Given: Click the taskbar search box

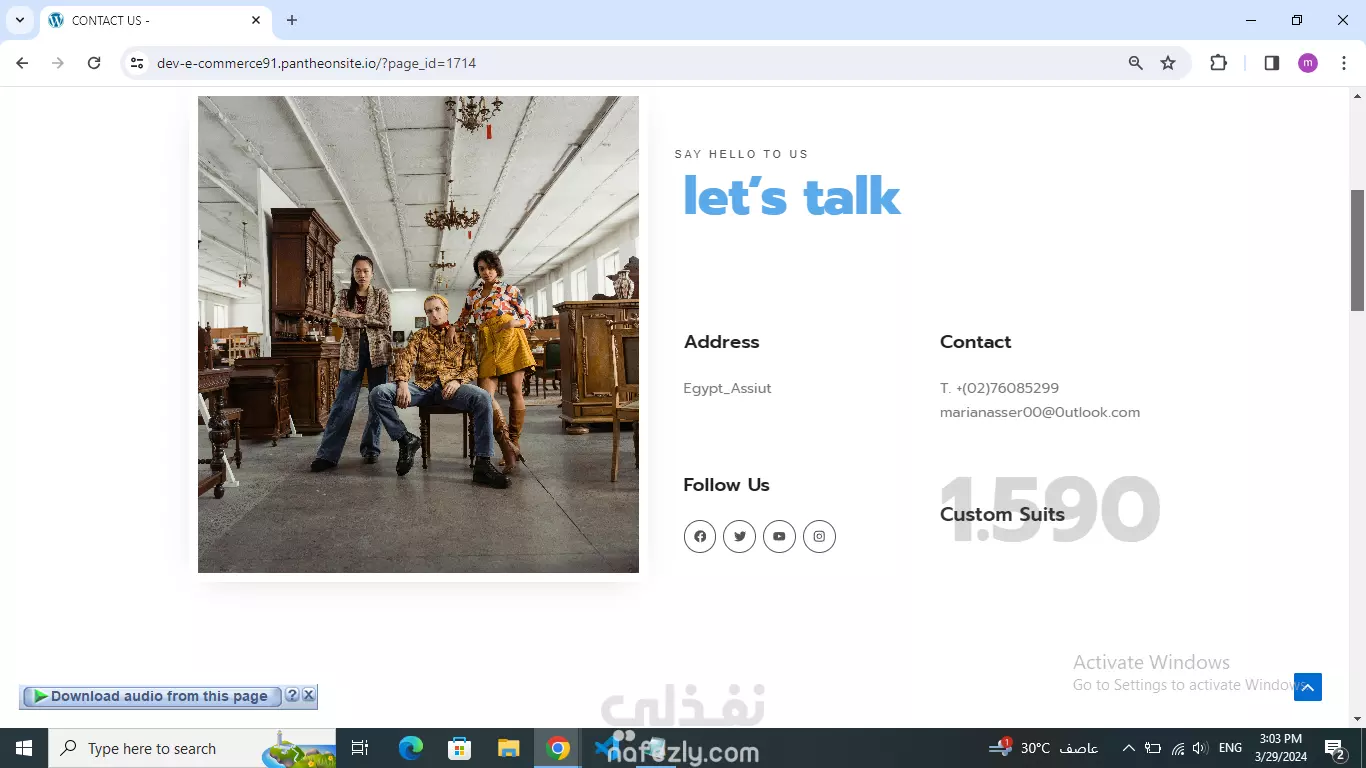Looking at the screenshot, I should [191, 748].
